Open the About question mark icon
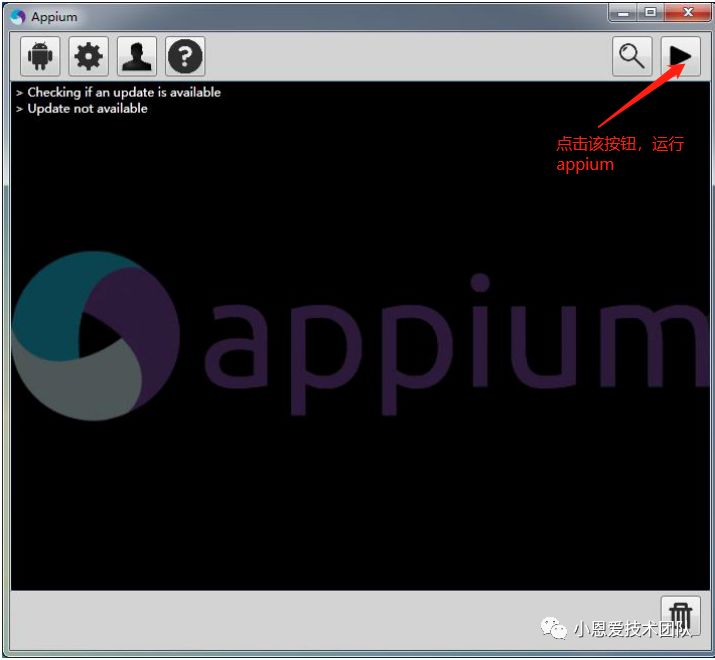The height and width of the screenshot is (660, 715). [185, 56]
